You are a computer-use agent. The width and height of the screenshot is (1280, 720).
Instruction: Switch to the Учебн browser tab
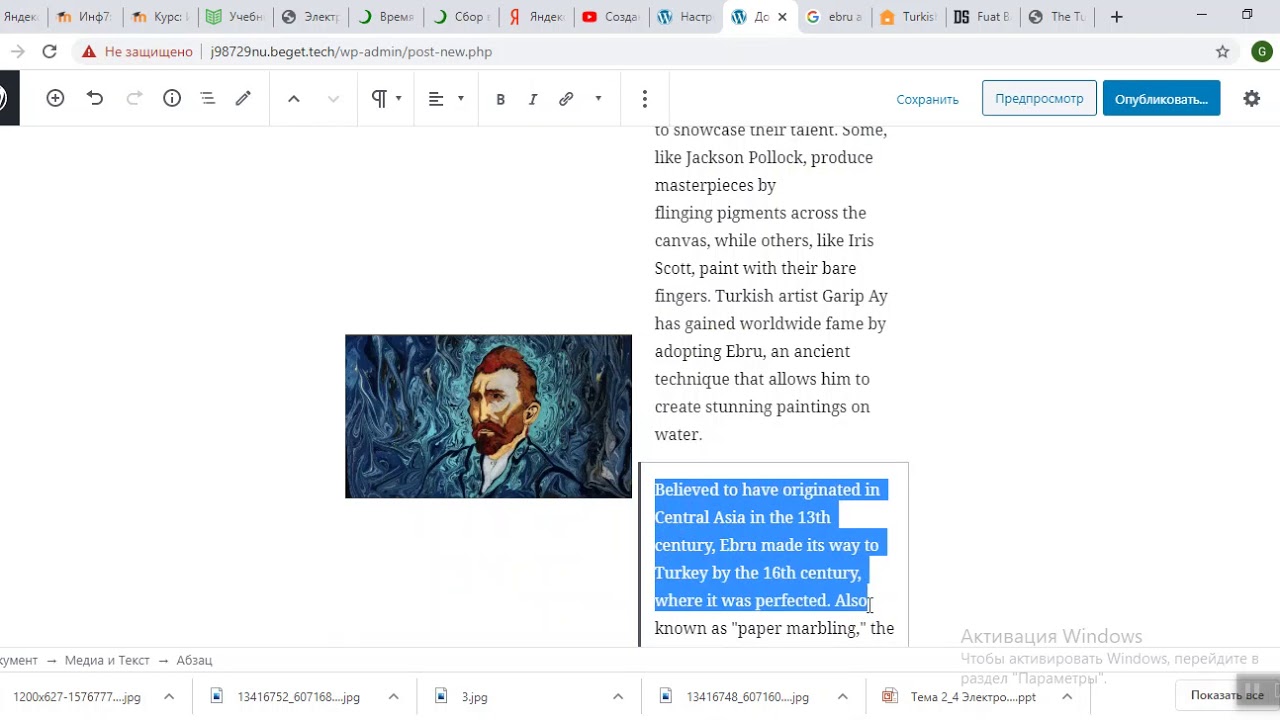(x=235, y=17)
